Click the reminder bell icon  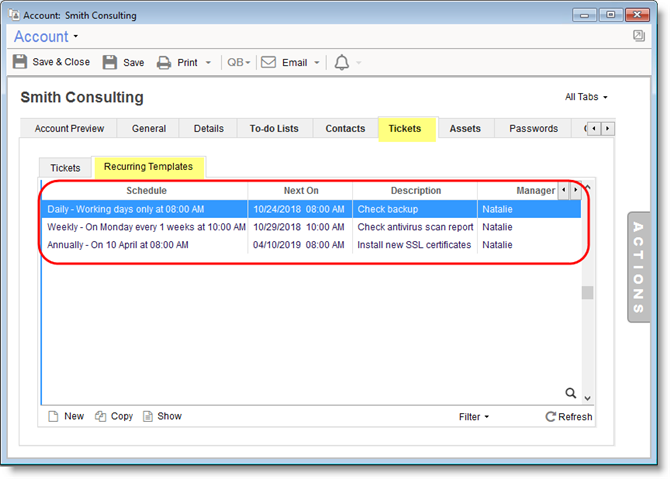(342, 62)
